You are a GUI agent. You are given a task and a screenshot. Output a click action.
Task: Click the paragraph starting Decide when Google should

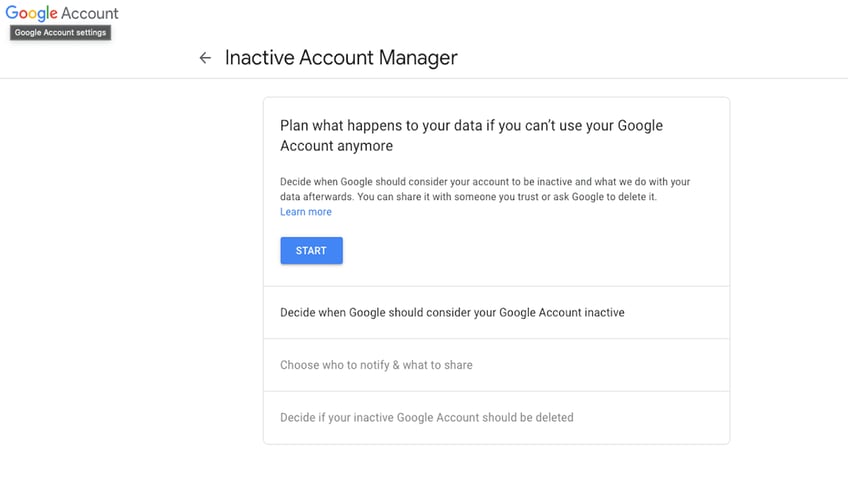pos(485,189)
